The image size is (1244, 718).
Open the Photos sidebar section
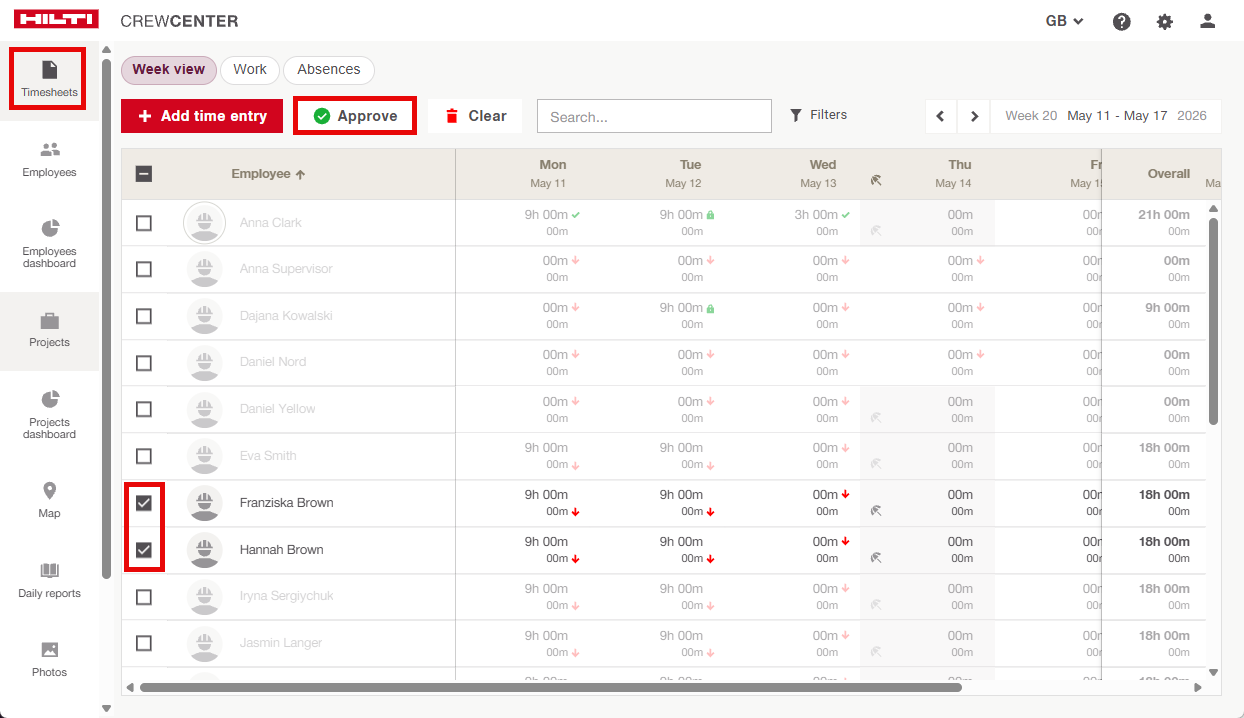click(49, 660)
